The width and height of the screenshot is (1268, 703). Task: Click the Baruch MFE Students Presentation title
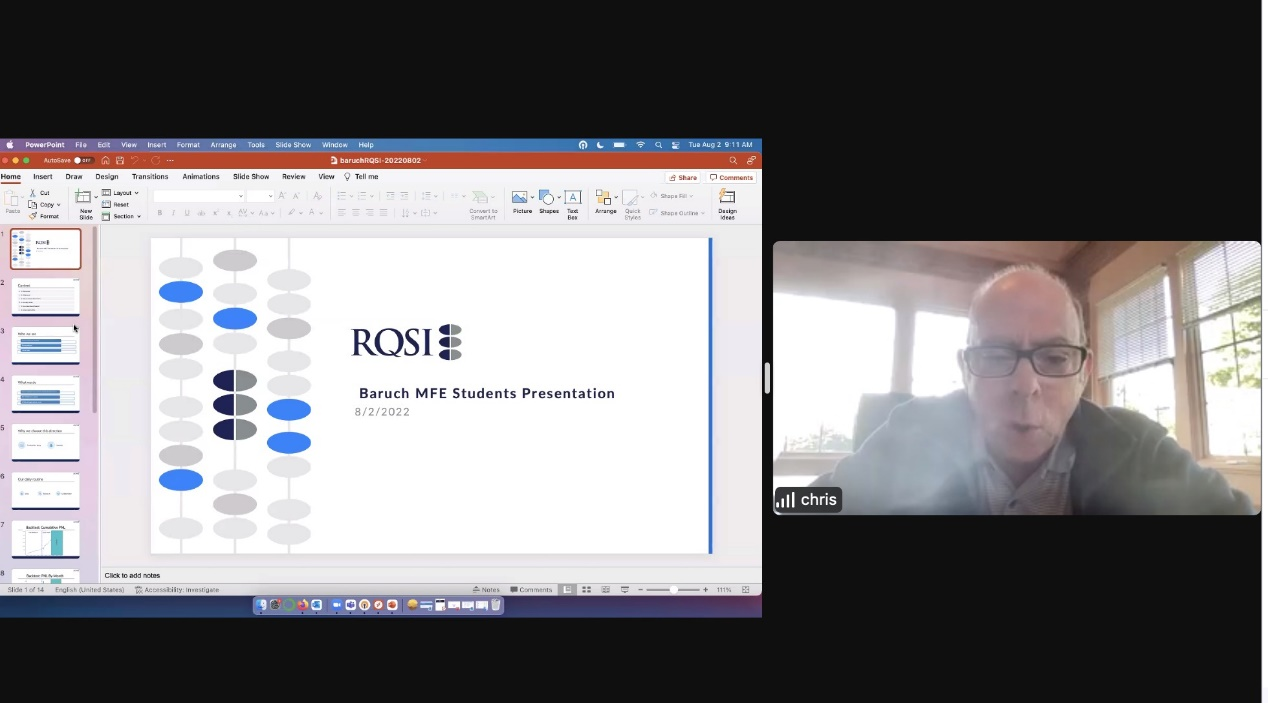pos(487,393)
